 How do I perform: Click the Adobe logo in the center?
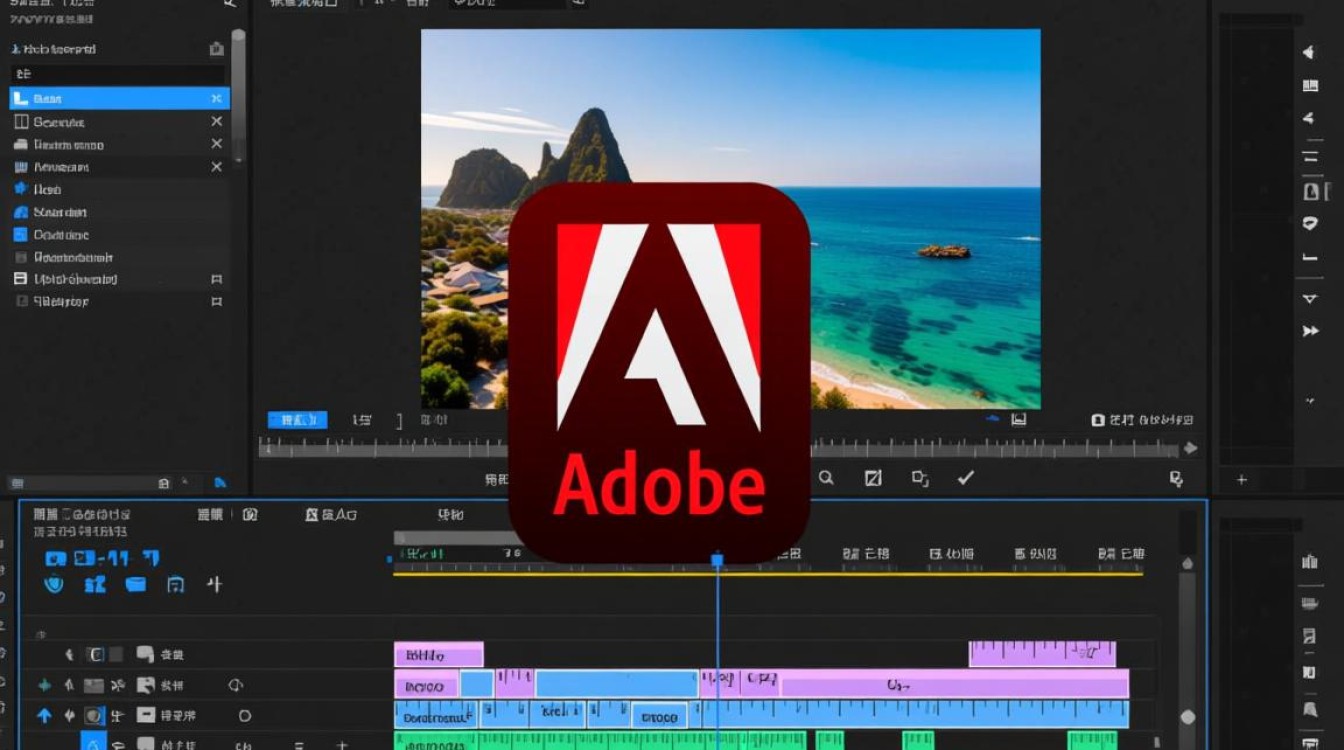pos(659,372)
